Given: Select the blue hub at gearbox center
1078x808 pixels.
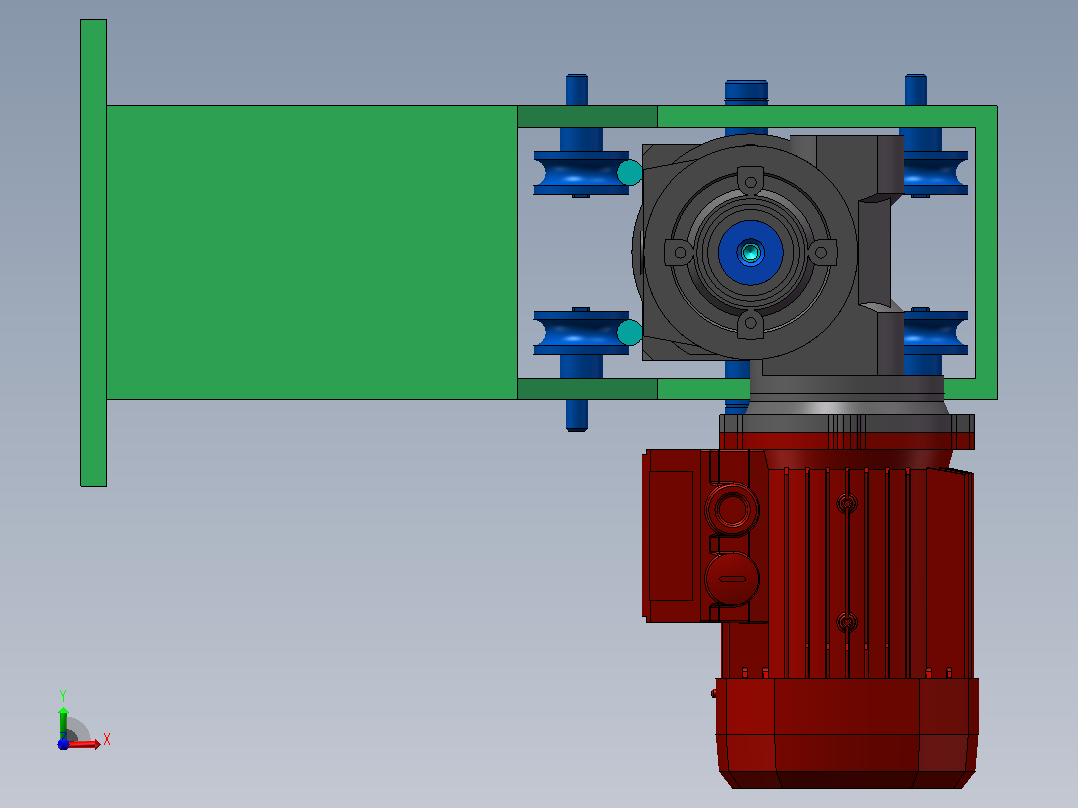Looking at the screenshot, I should pyautogui.click(x=751, y=252).
